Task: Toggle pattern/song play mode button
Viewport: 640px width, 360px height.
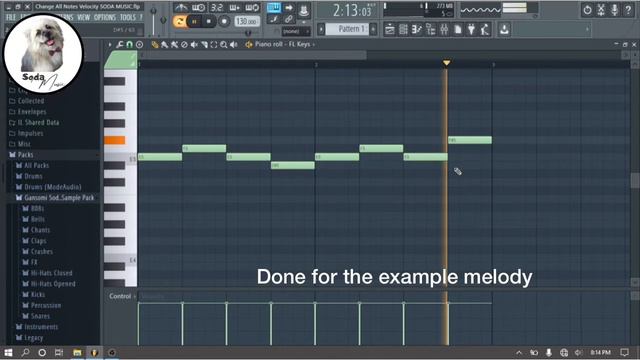Action: click(179, 21)
